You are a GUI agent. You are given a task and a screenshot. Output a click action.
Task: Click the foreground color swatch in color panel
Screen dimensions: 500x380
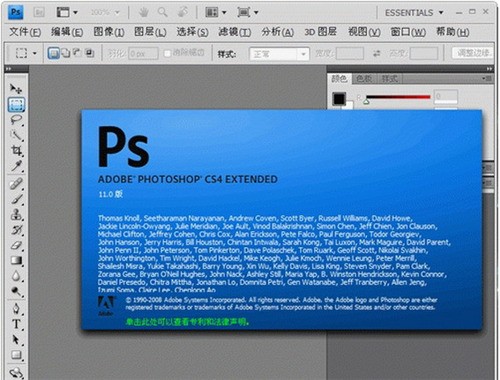tap(339, 99)
